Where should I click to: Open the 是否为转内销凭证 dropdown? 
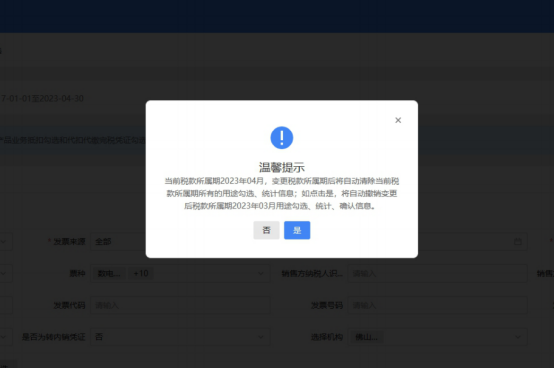(x=180, y=337)
